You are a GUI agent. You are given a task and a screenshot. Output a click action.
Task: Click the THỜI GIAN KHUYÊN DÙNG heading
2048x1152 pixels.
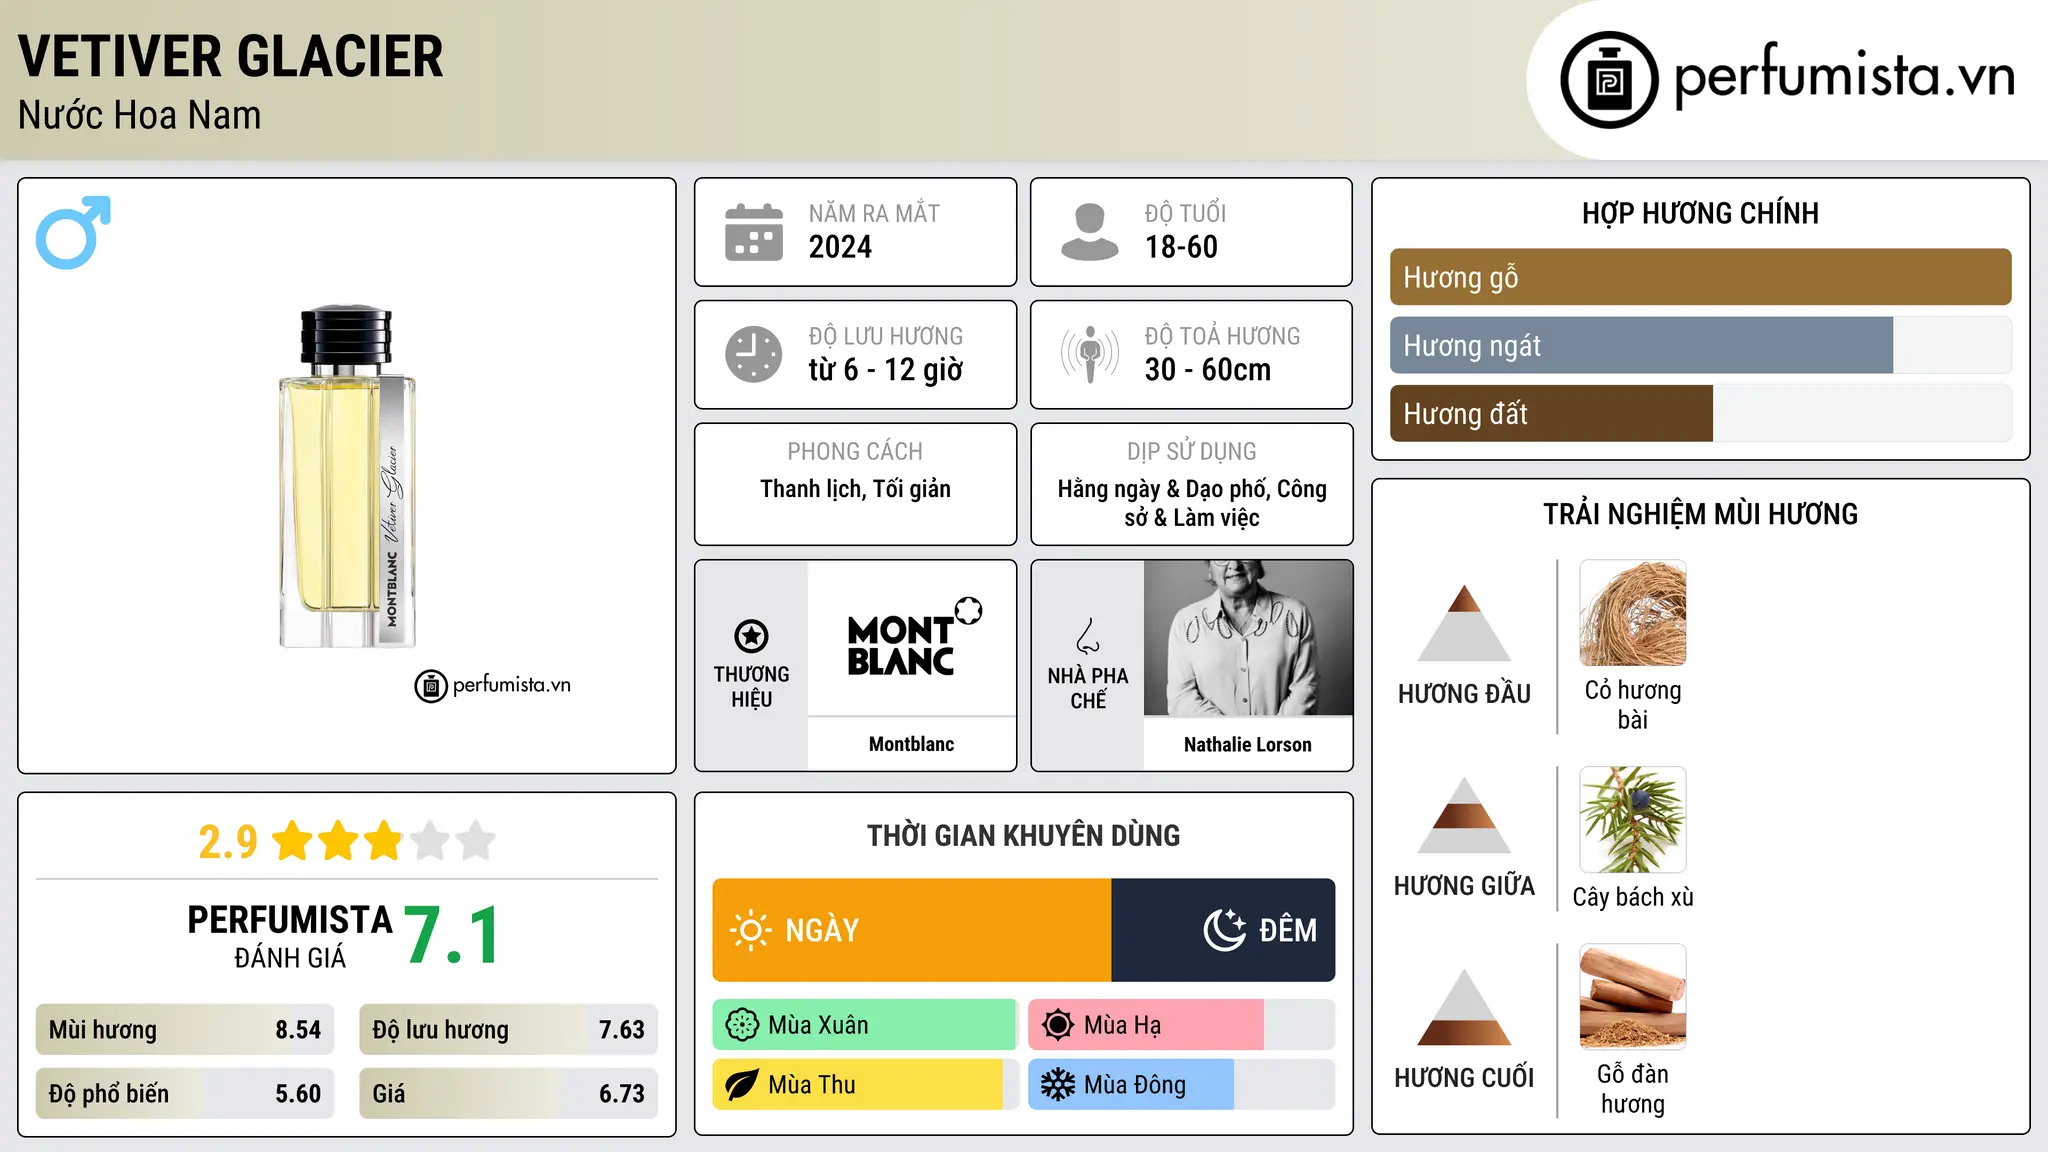pyautogui.click(x=1023, y=836)
